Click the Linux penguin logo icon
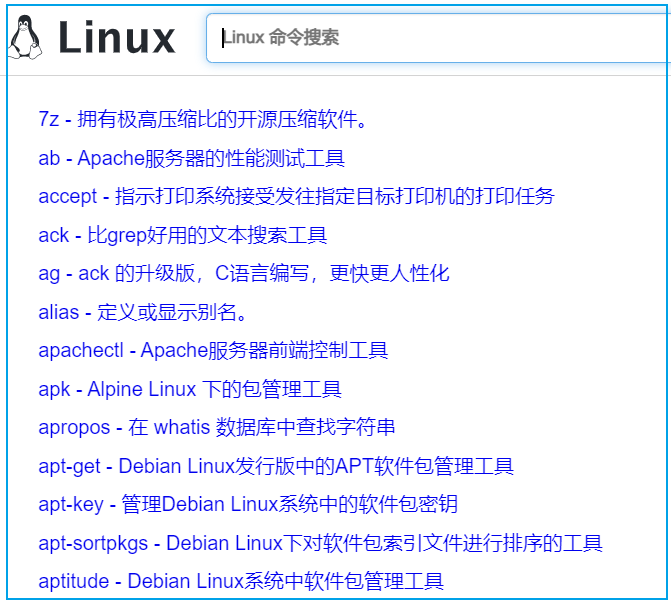This screenshot has height=606, width=671. [25, 37]
